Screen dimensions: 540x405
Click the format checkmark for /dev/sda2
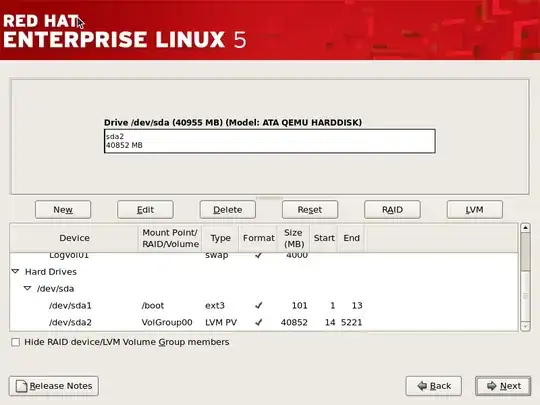click(x=259, y=322)
